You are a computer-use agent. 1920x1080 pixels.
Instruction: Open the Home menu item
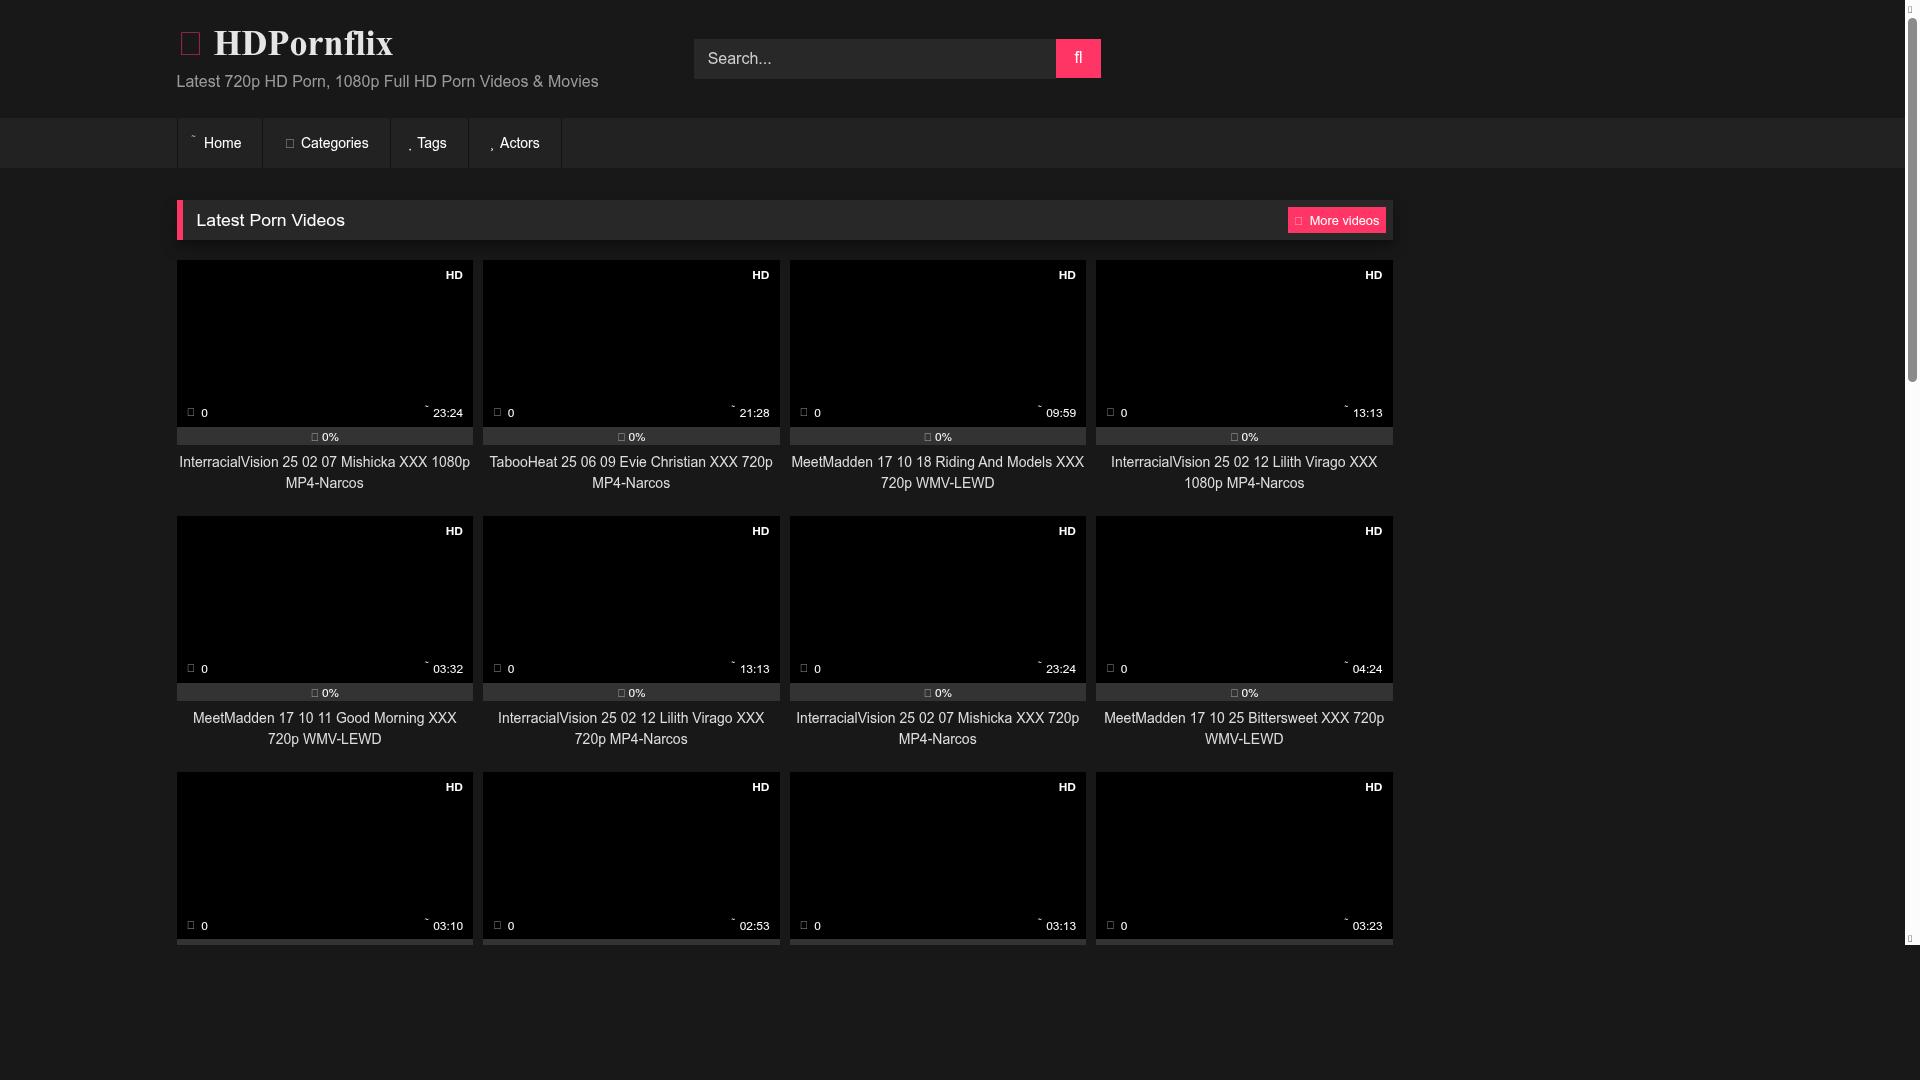[x=219, y=143]
